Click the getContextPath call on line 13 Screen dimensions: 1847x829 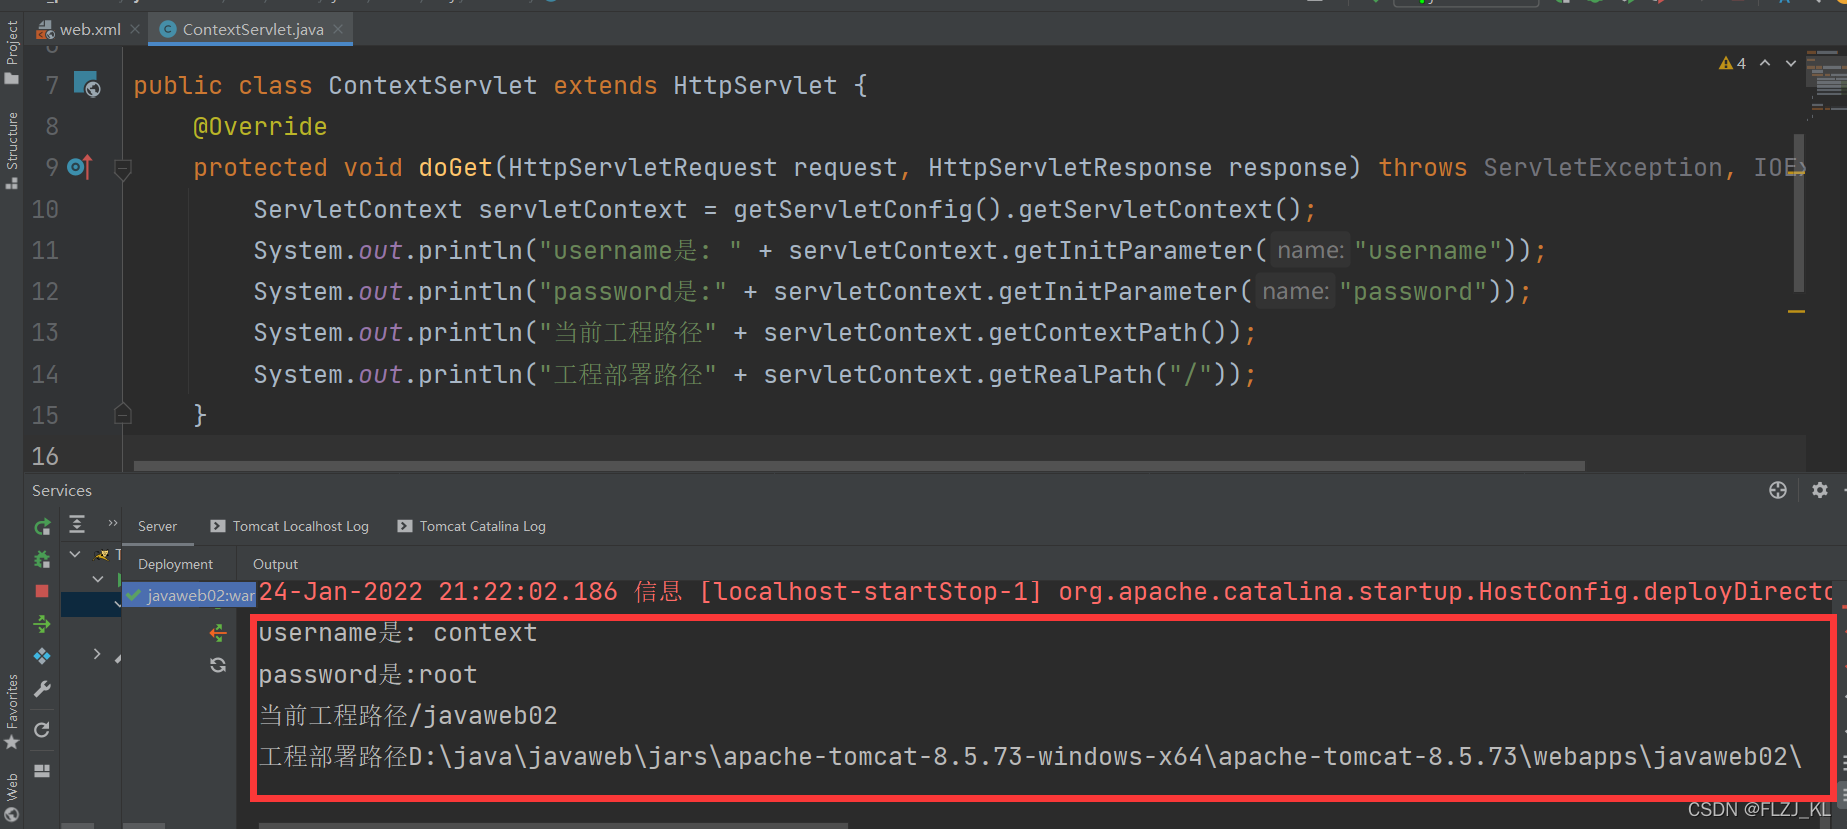point(1092,333)
